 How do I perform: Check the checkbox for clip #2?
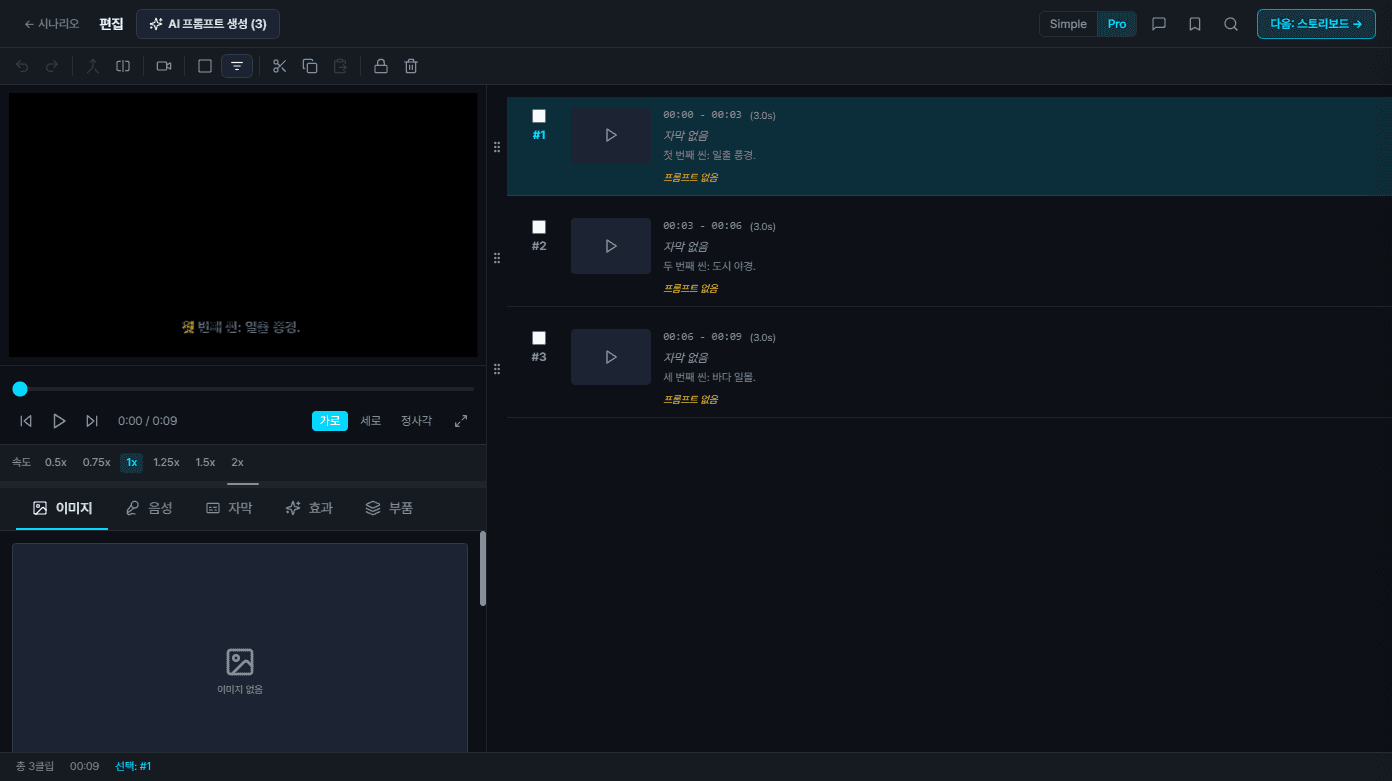[x=539, y=227]
